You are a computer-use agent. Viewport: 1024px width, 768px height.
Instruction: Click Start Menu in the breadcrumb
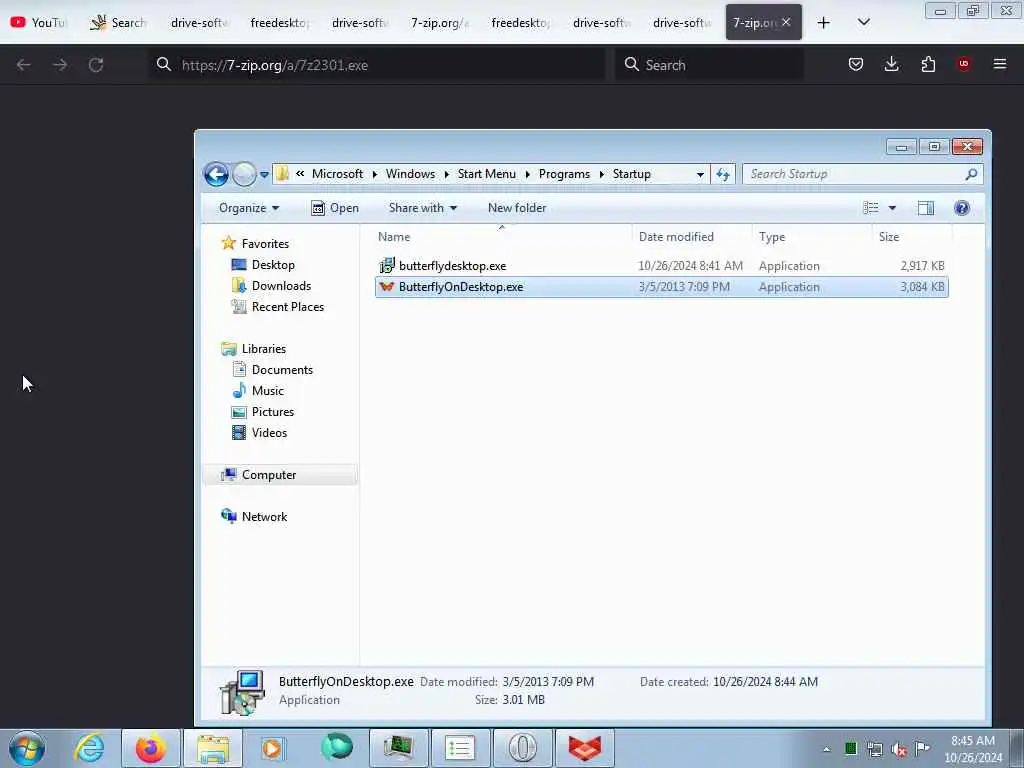[x=487, y=174]
